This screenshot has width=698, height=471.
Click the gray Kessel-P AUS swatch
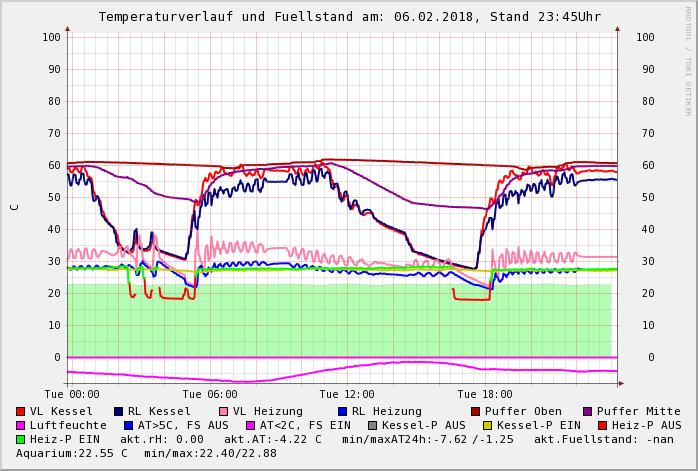click(x=371, y=425)
